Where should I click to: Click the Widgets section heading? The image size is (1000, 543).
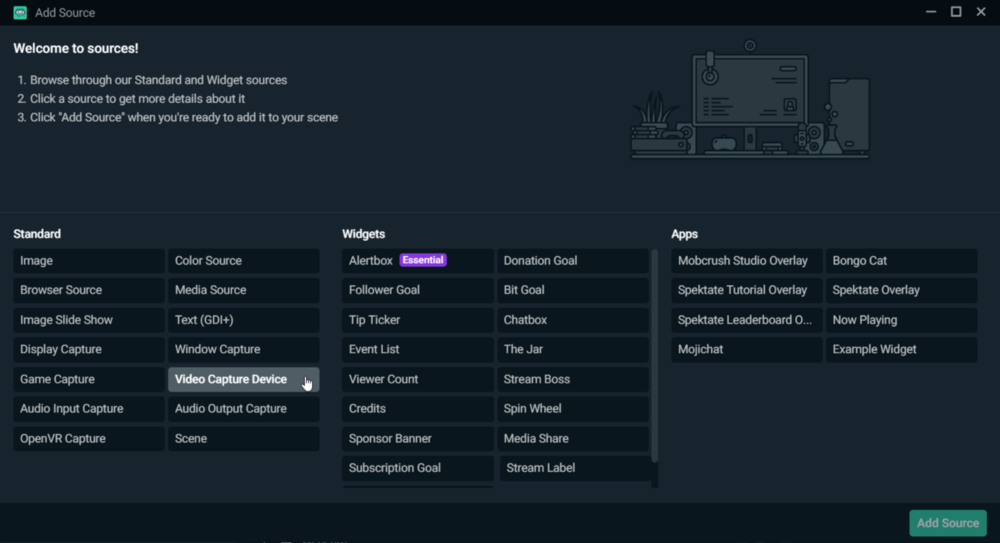[364, 234]
